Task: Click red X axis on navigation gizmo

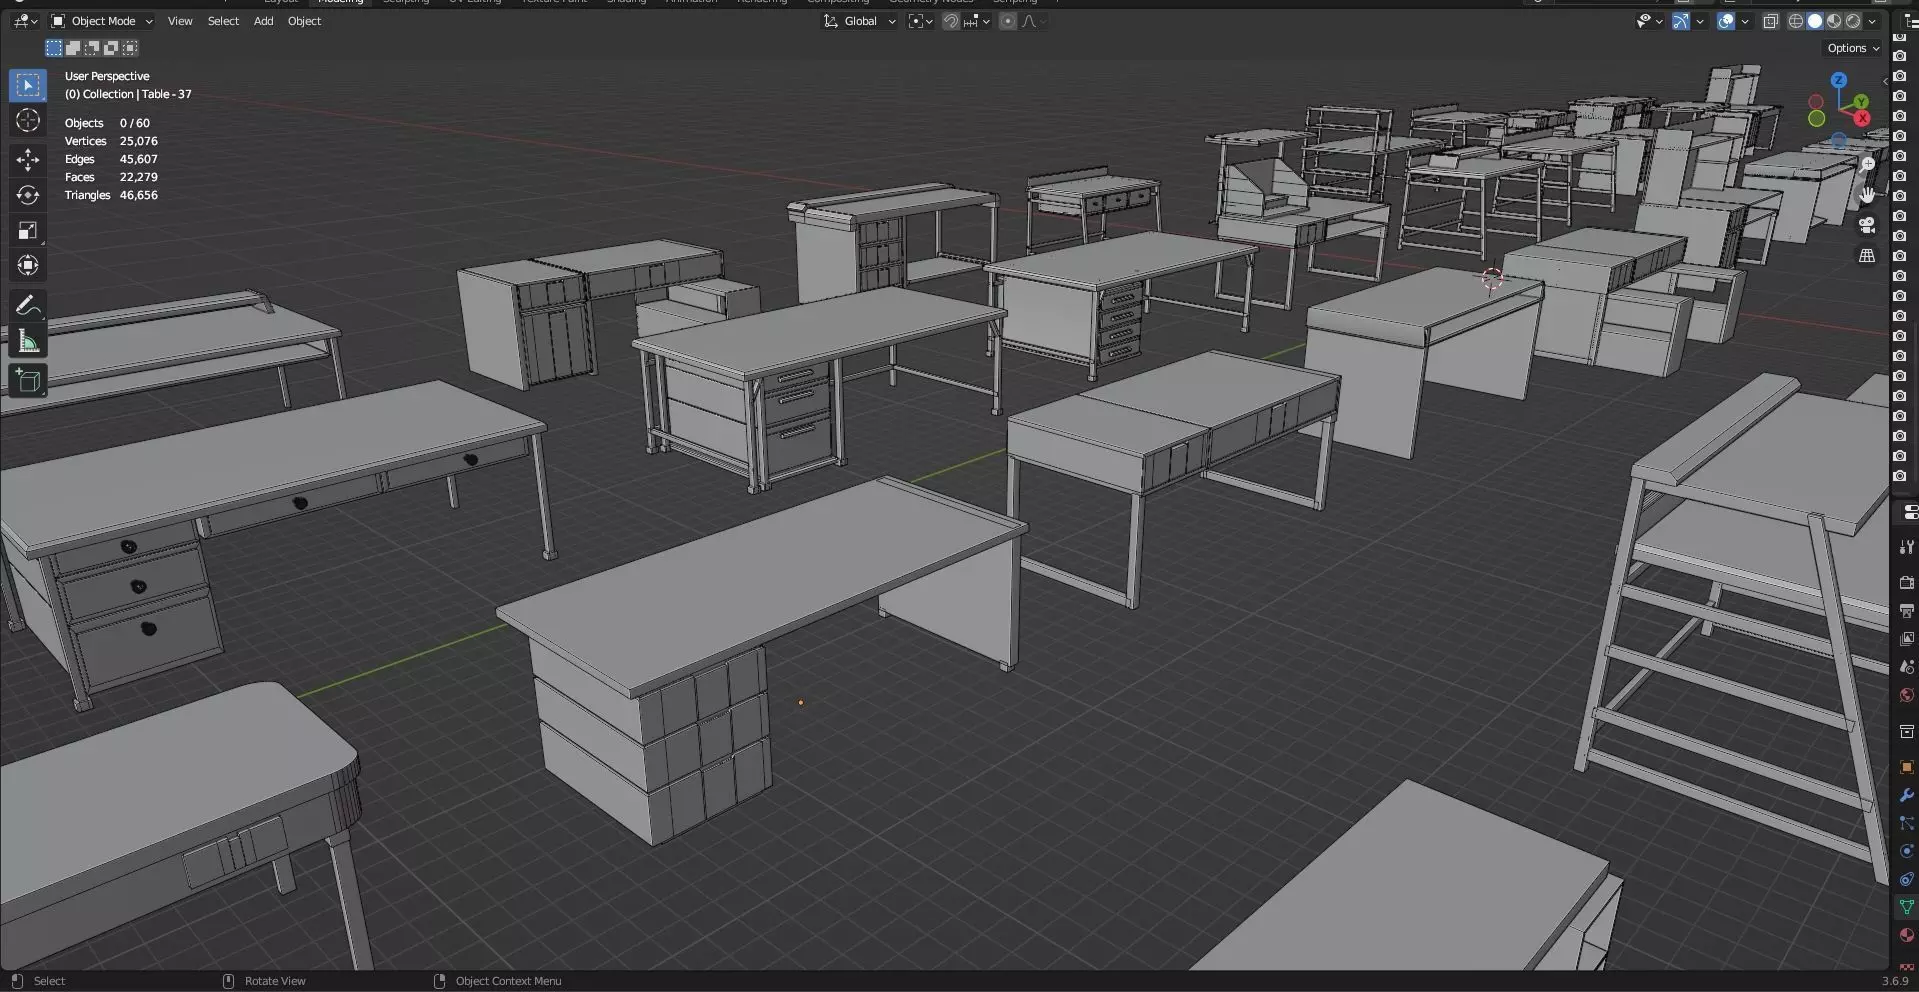Action: coord(1862,118)
